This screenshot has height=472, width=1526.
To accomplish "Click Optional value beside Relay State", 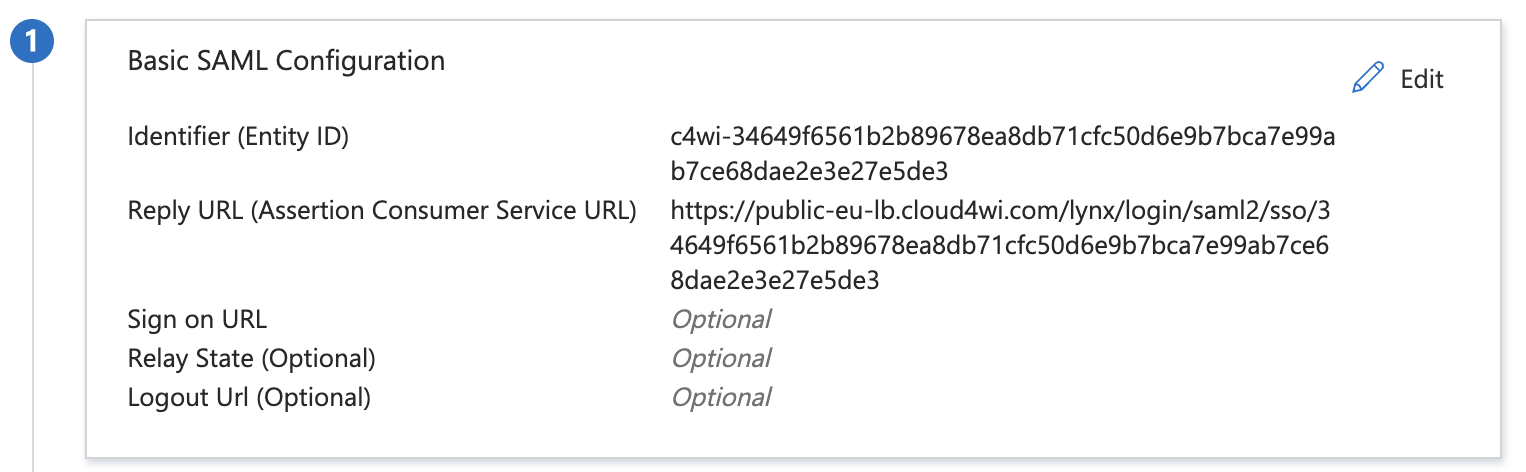I will pos(721,358).
